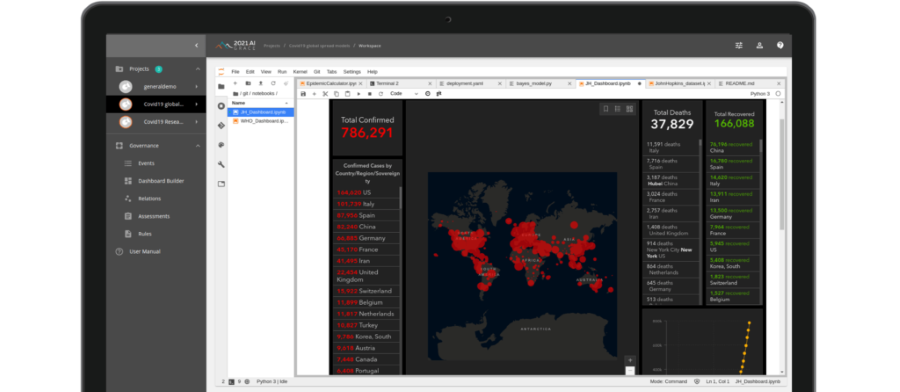
Task: Click the new folder icon in file browser
Action: 248,83
